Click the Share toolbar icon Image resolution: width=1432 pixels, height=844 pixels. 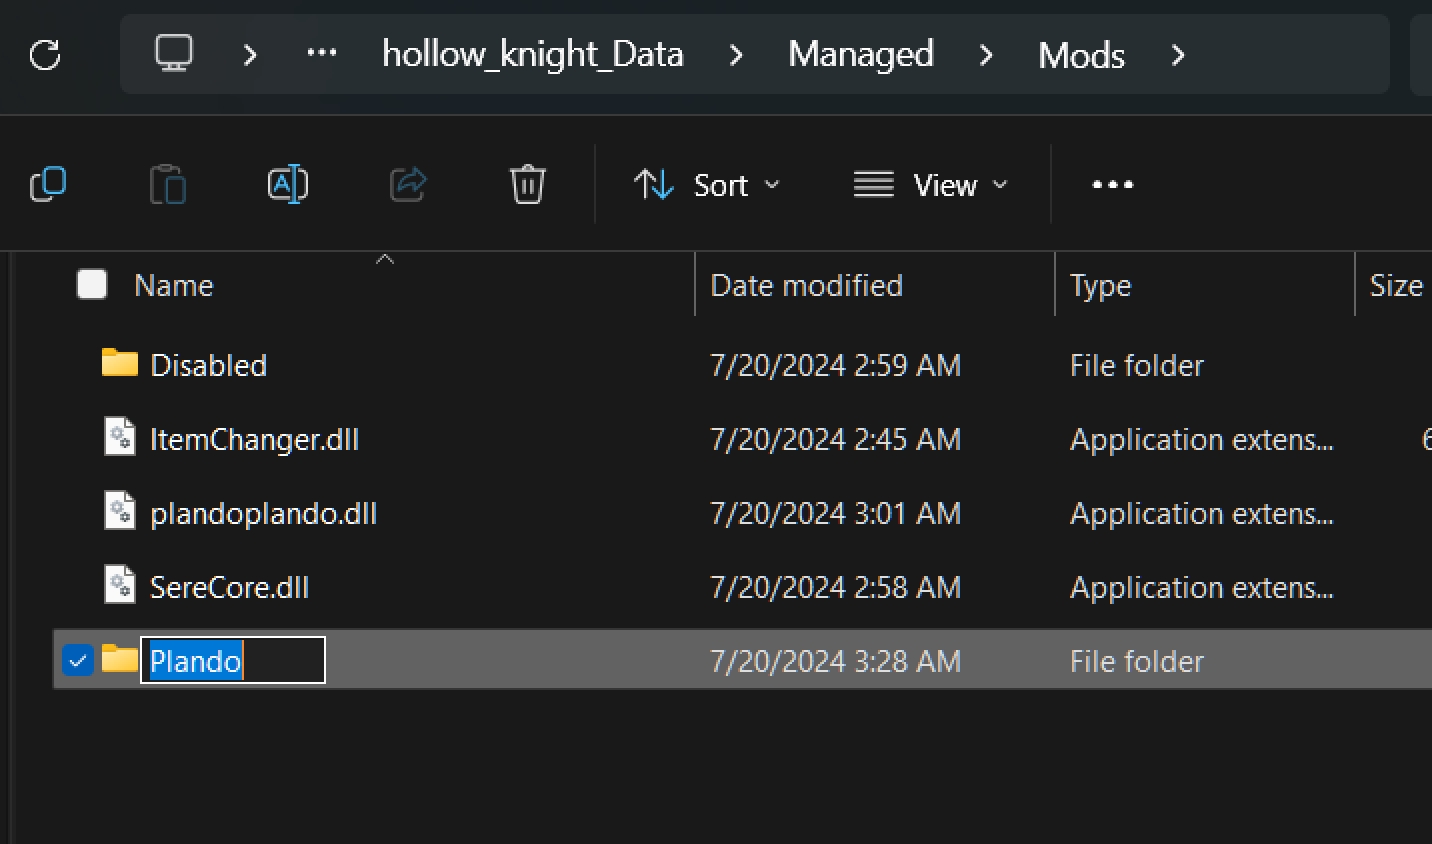point(408,184)
